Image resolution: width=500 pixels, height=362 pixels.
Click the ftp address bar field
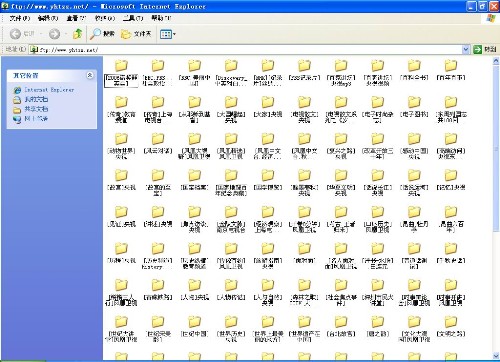pos(247,50)
